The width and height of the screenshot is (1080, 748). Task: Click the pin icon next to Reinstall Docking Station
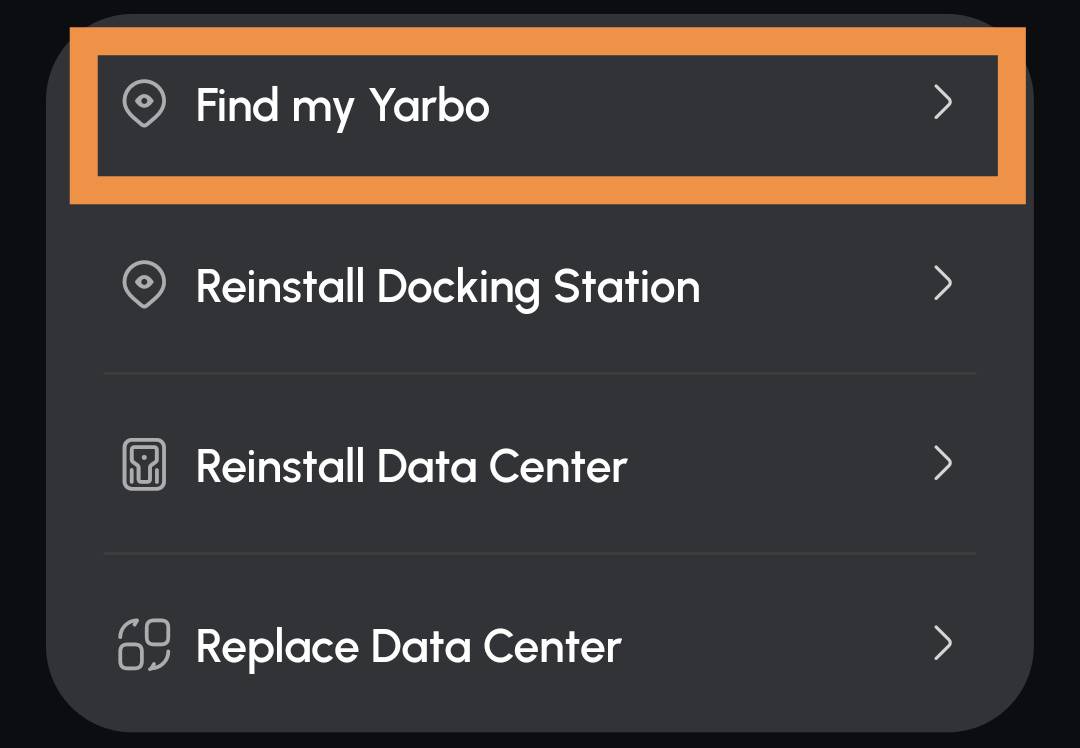pyautogui.click(x=144, y=284)
